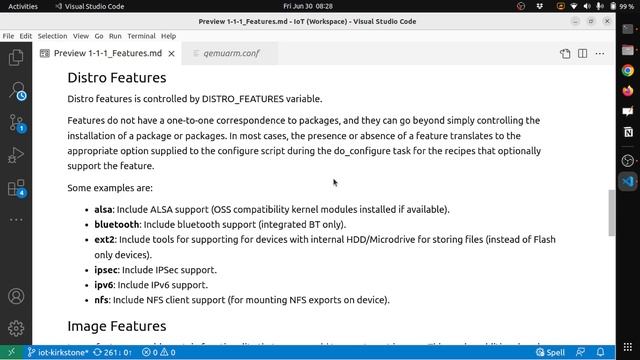
Task: Open the Search view in activity bar
Action: [x=17, y=91]
